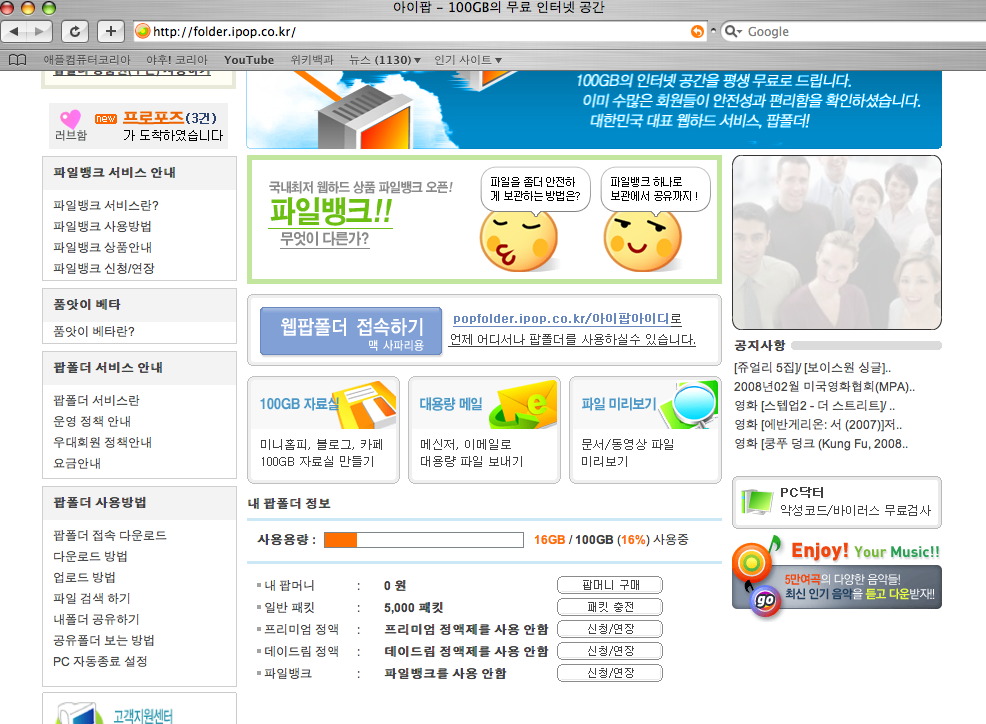Image resolution: width=986 pixels, height=724 pixels.
Task: Click the orange snapback icon in address bar
Action: 697,31
